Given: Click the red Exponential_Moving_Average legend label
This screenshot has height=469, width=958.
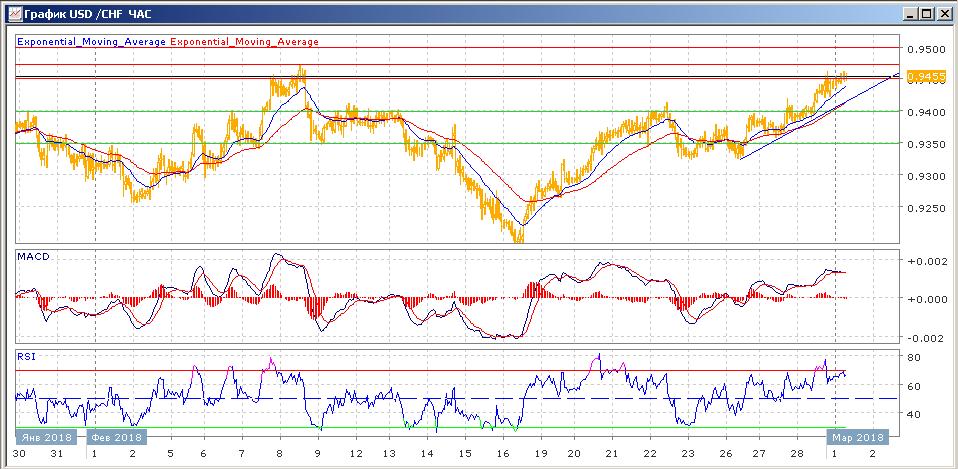Looking at the screenshot, I should (246, 42).
